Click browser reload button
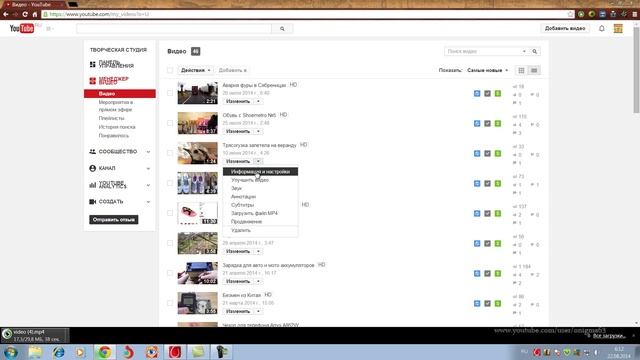The height and width of the screenshot is (360, 640). coord(25,14)
